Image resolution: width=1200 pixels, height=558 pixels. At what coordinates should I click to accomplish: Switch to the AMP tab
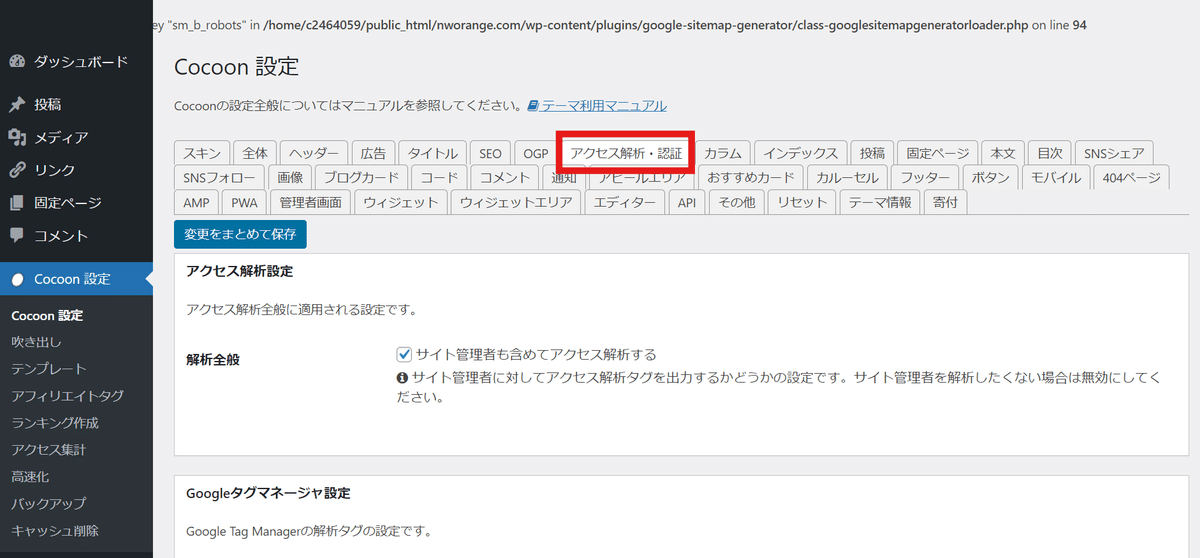pos(196,202)
